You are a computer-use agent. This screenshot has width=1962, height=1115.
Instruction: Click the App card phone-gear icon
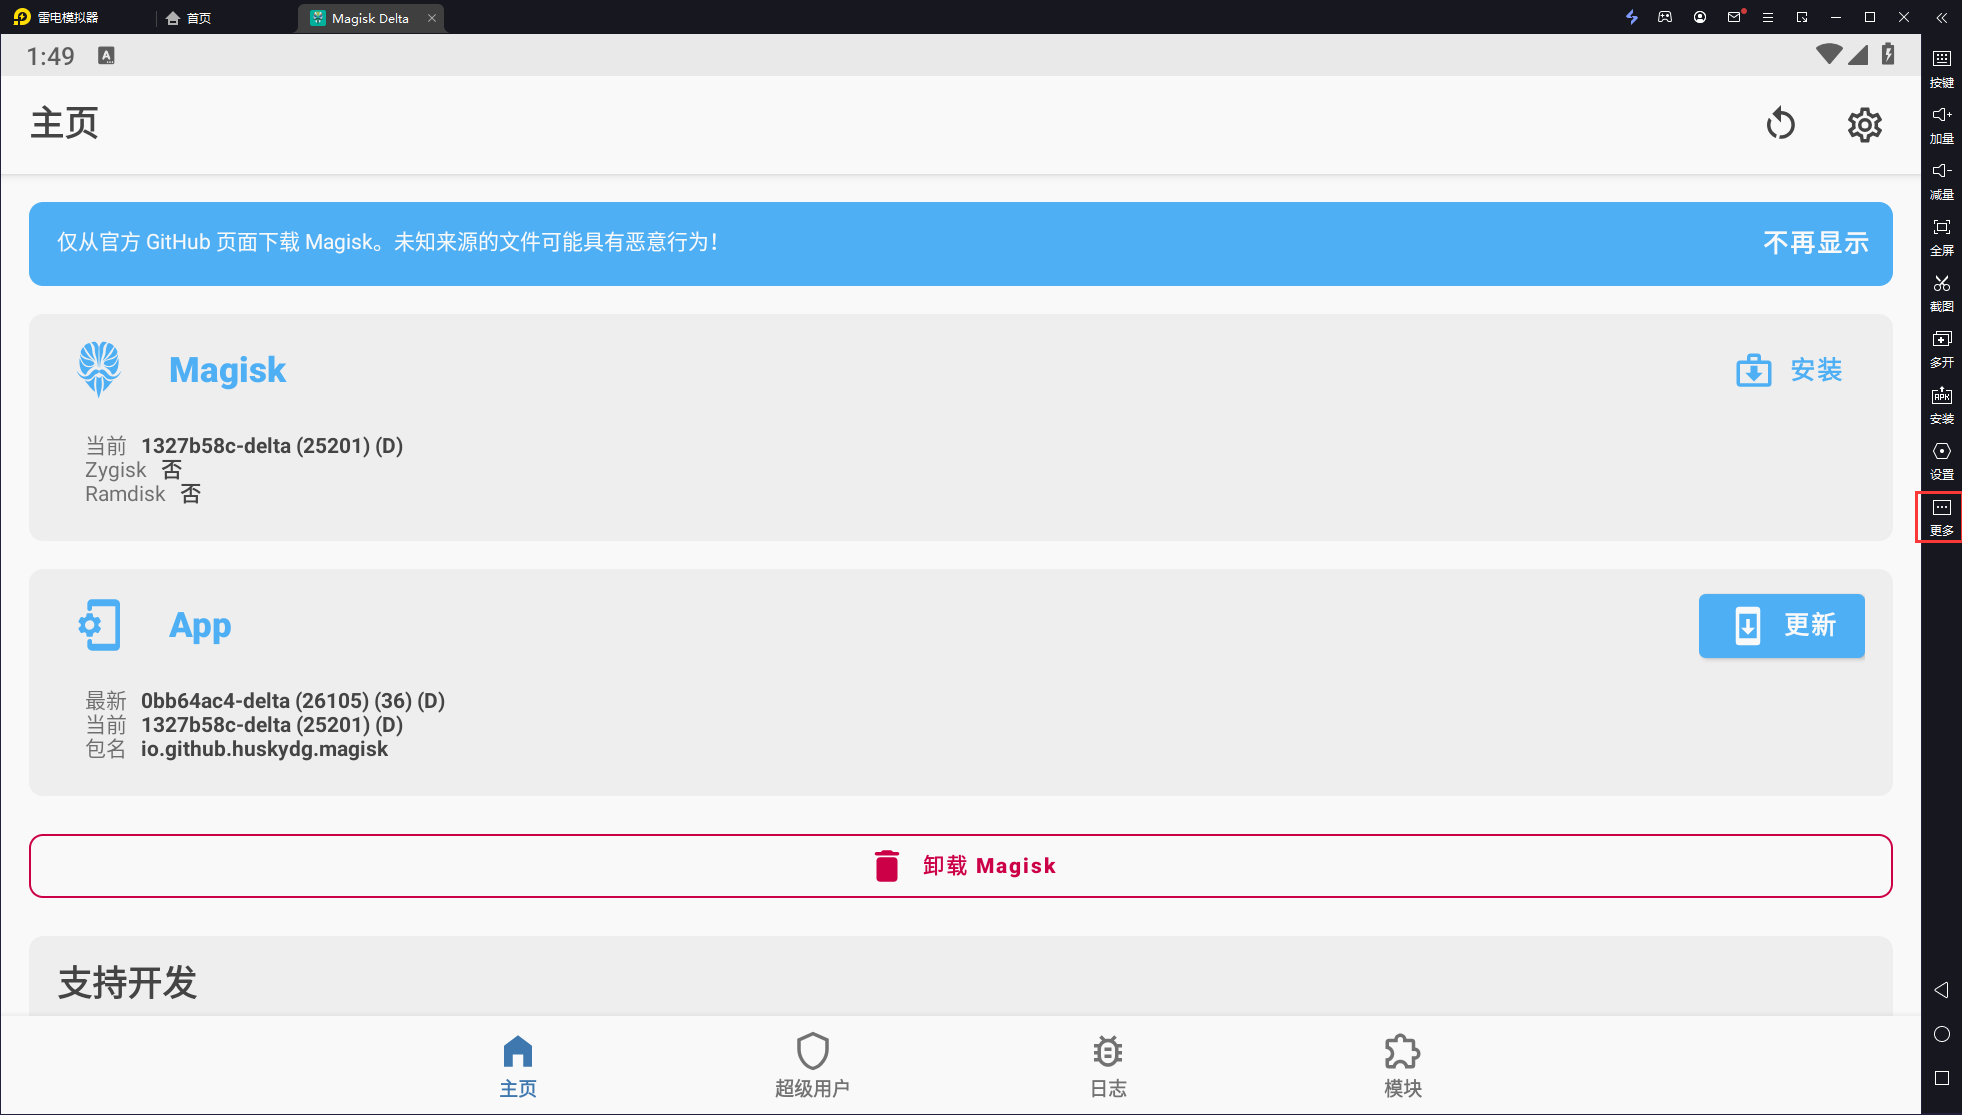[99, 625]
